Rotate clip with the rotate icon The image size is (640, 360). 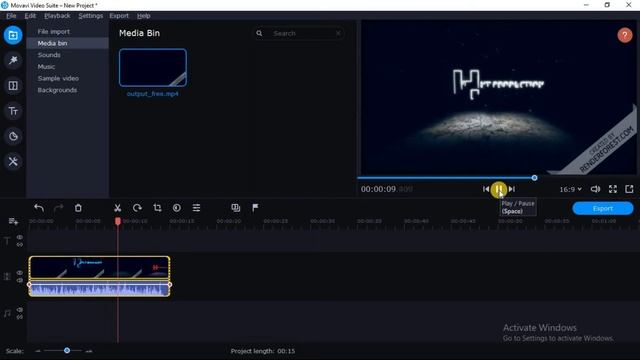[137, 208]
